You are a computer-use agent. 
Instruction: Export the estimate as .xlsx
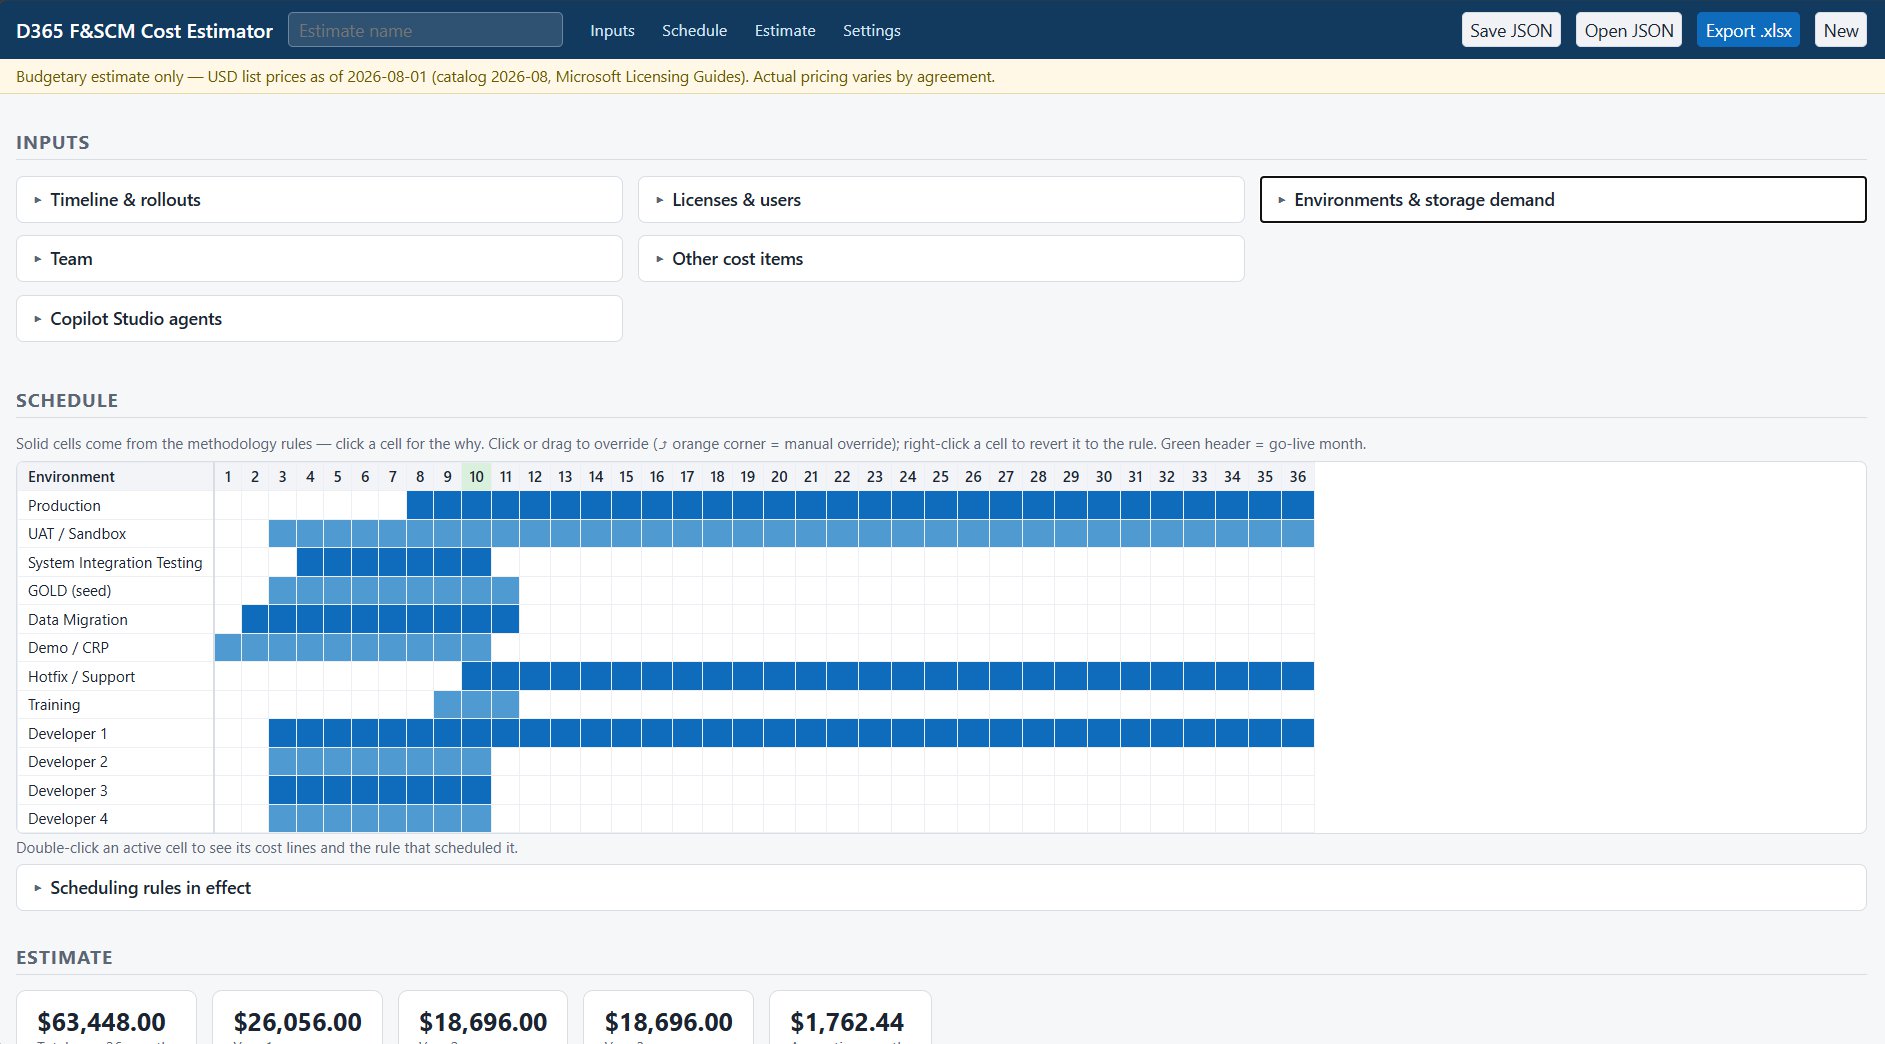[x=1748, y=30]
